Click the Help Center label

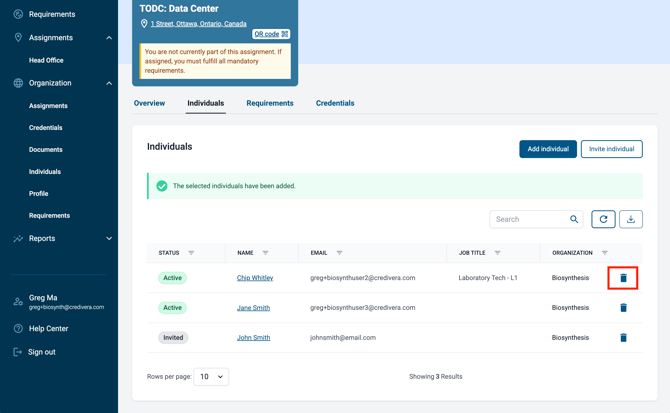pyautogui.click(x=49, y=328)
